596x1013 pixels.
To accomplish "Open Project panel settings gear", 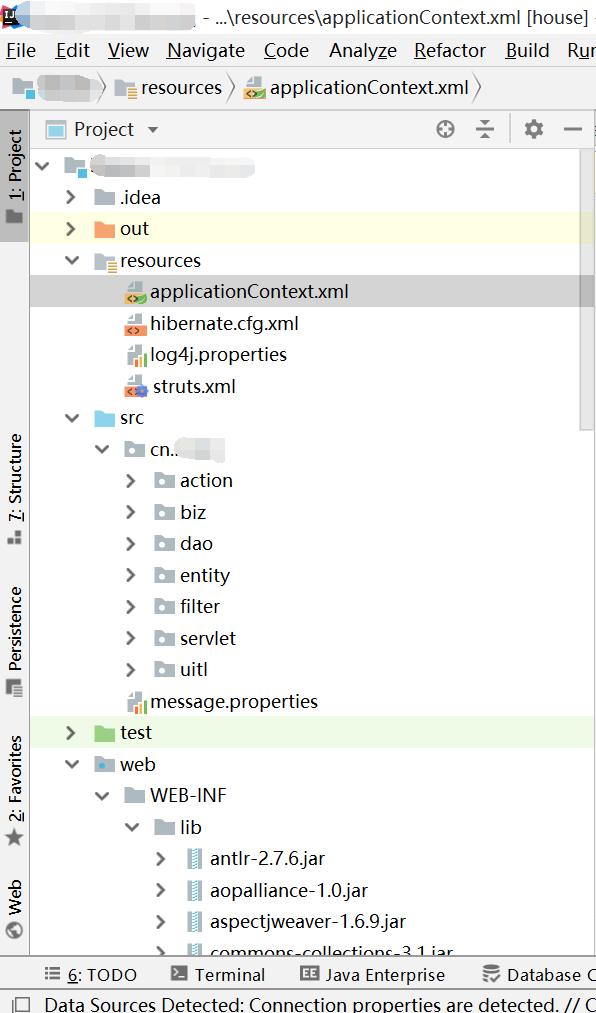I will pyautogui.click(x=533, y=130).
